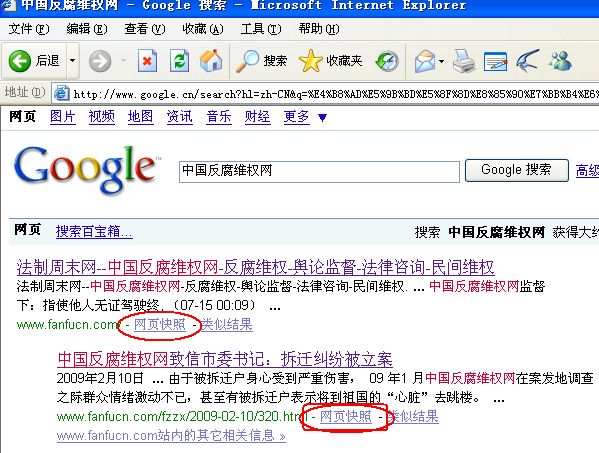Go to Home page house icon
The width and height of the screenshot is (599, 453).
pos(211,61)
